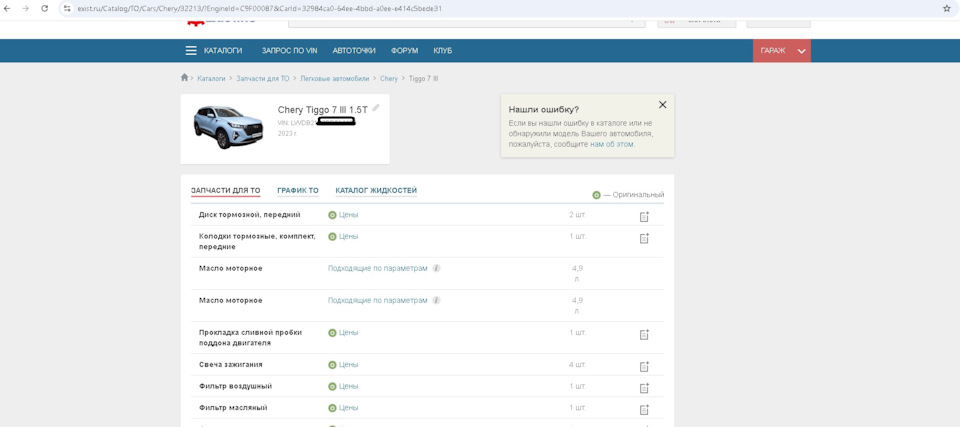Open Цены for Прокладка сливной пробки
Viewport: 960px width, 427px height.
348,333
